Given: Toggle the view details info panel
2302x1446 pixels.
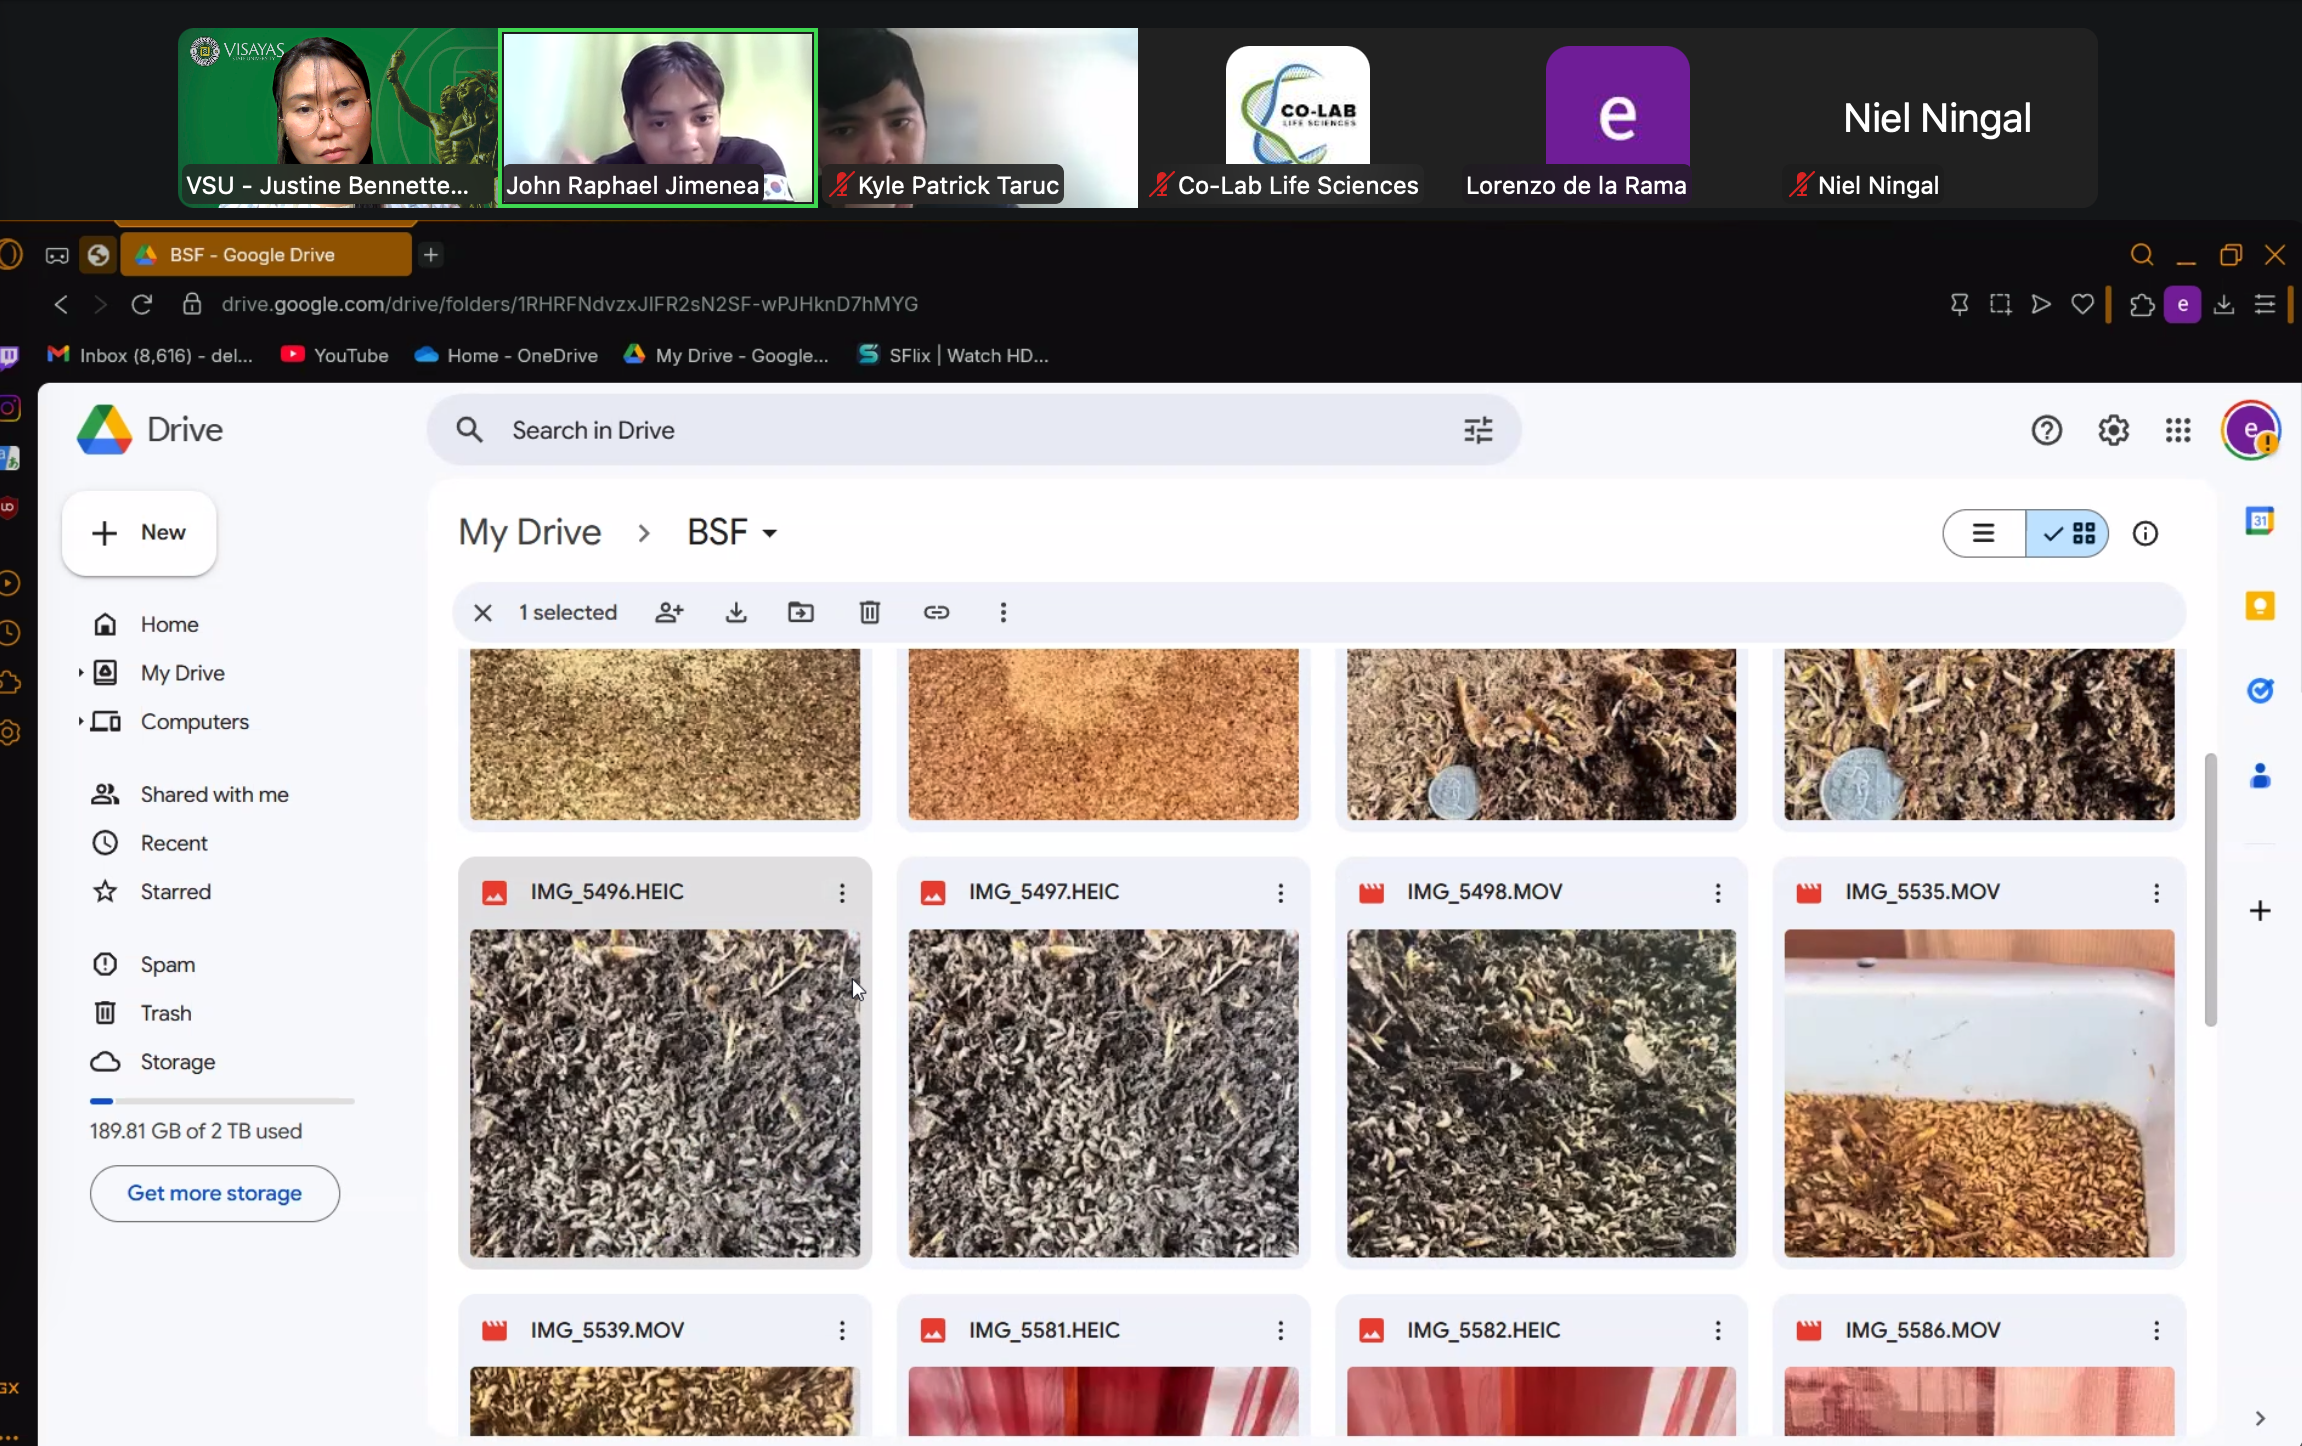Looking at the screenshot, I should 2145,533.
